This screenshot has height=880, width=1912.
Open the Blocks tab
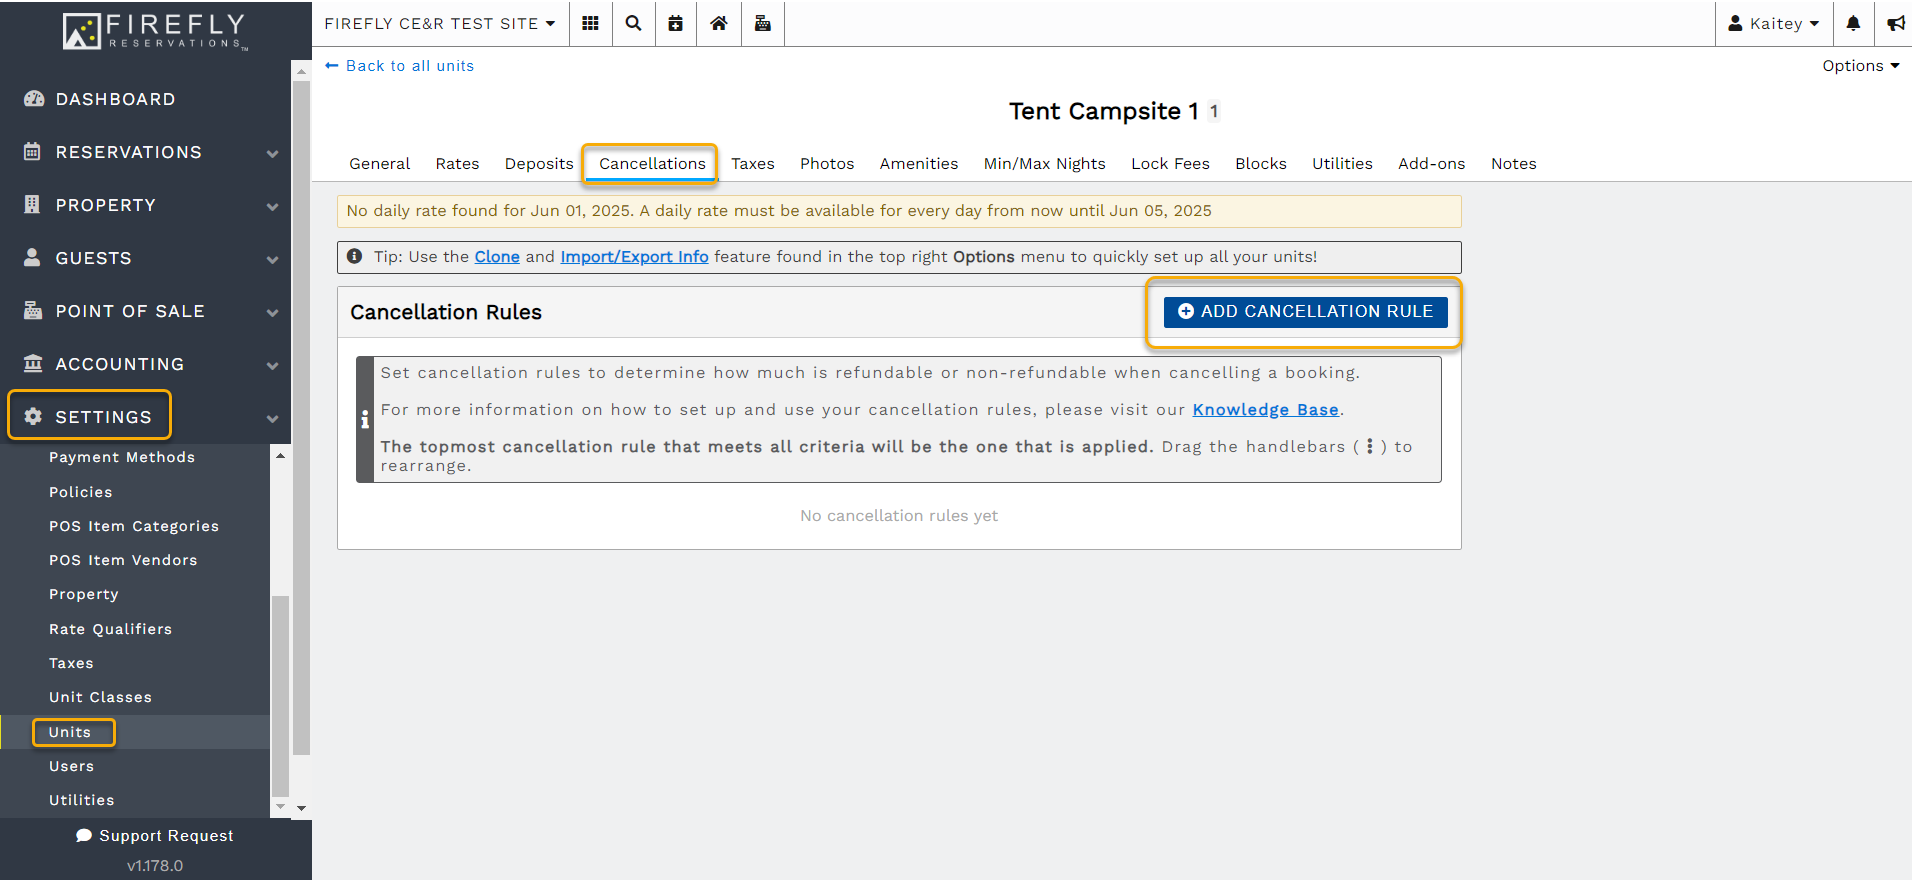[x=1261, y=164]
